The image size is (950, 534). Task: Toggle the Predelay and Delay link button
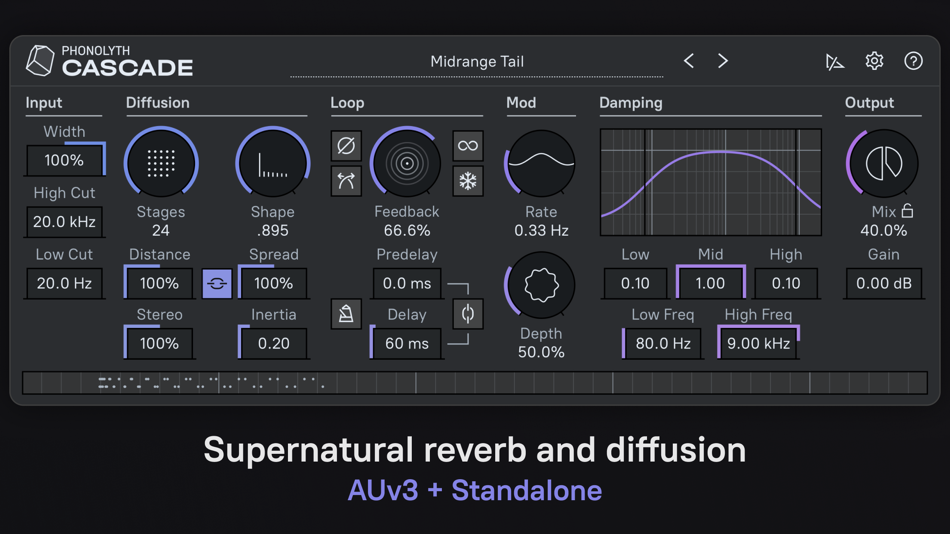[468, 313]
